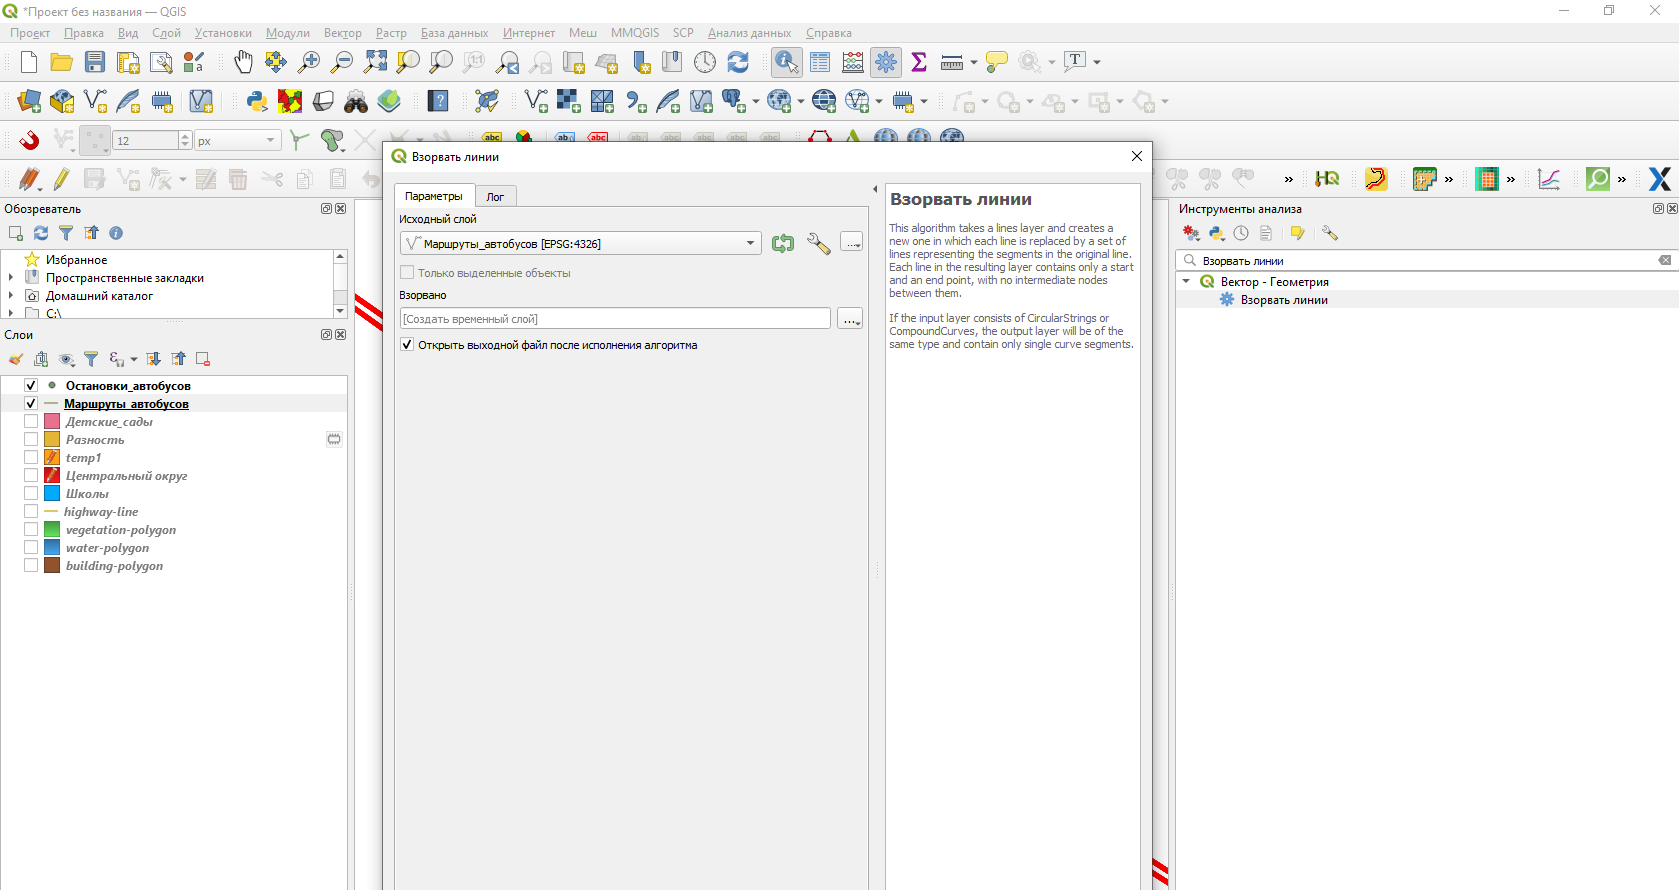This screenshot has height=890, width=1679.
Task: Select Взорвать линии in toolbox tree
Action: pos(1283,300)
